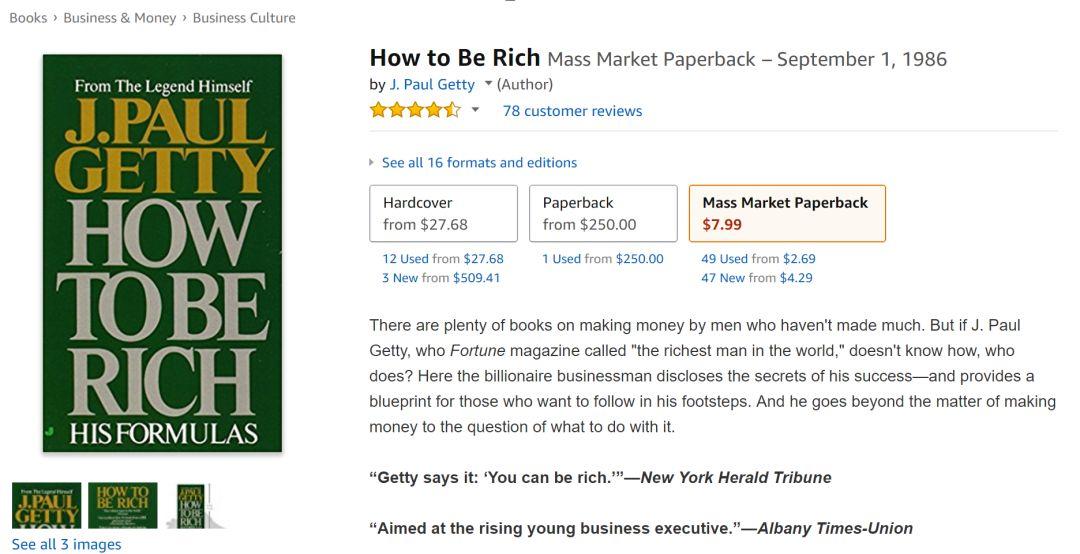Click the star rating icons
1080x554 pixels.
(415, 111)
